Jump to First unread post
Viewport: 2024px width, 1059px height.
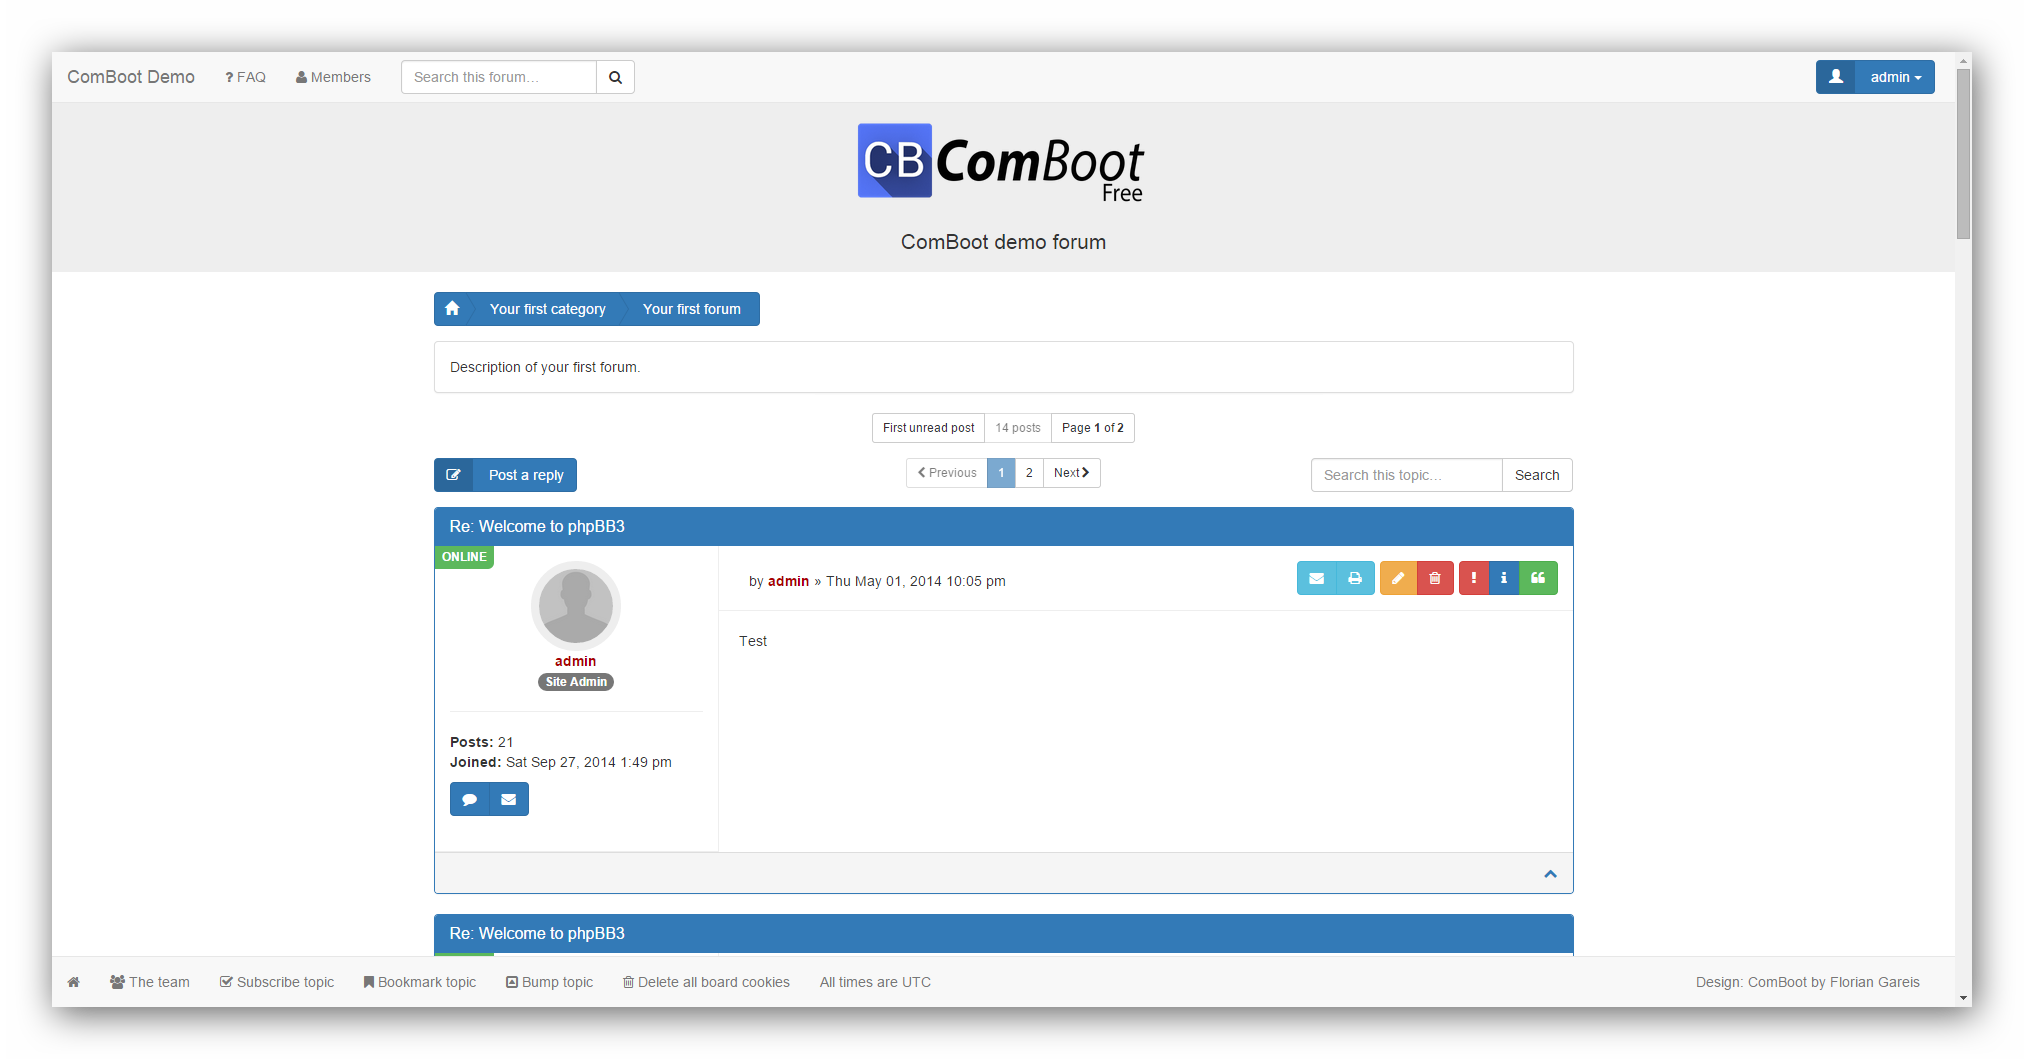click(x=928, y=428)
